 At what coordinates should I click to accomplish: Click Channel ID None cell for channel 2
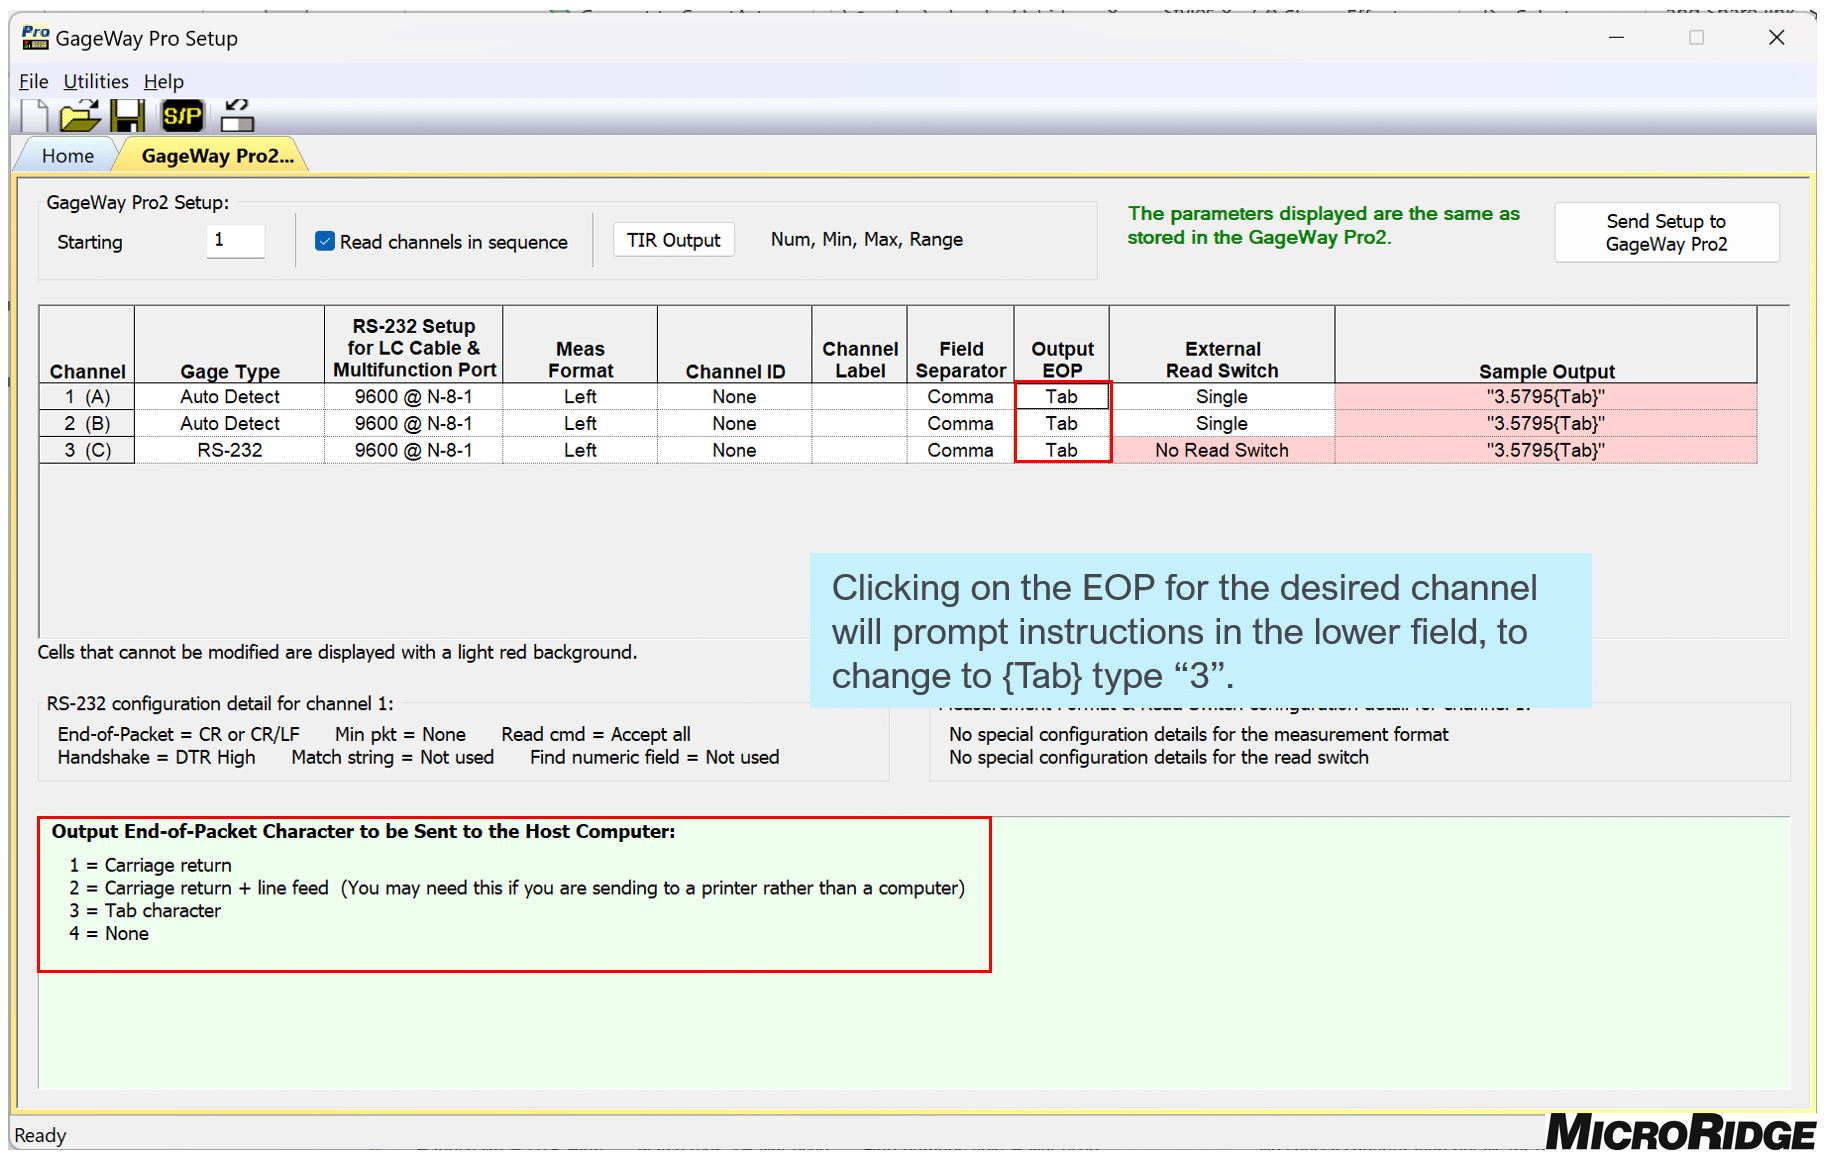[735, 423]
